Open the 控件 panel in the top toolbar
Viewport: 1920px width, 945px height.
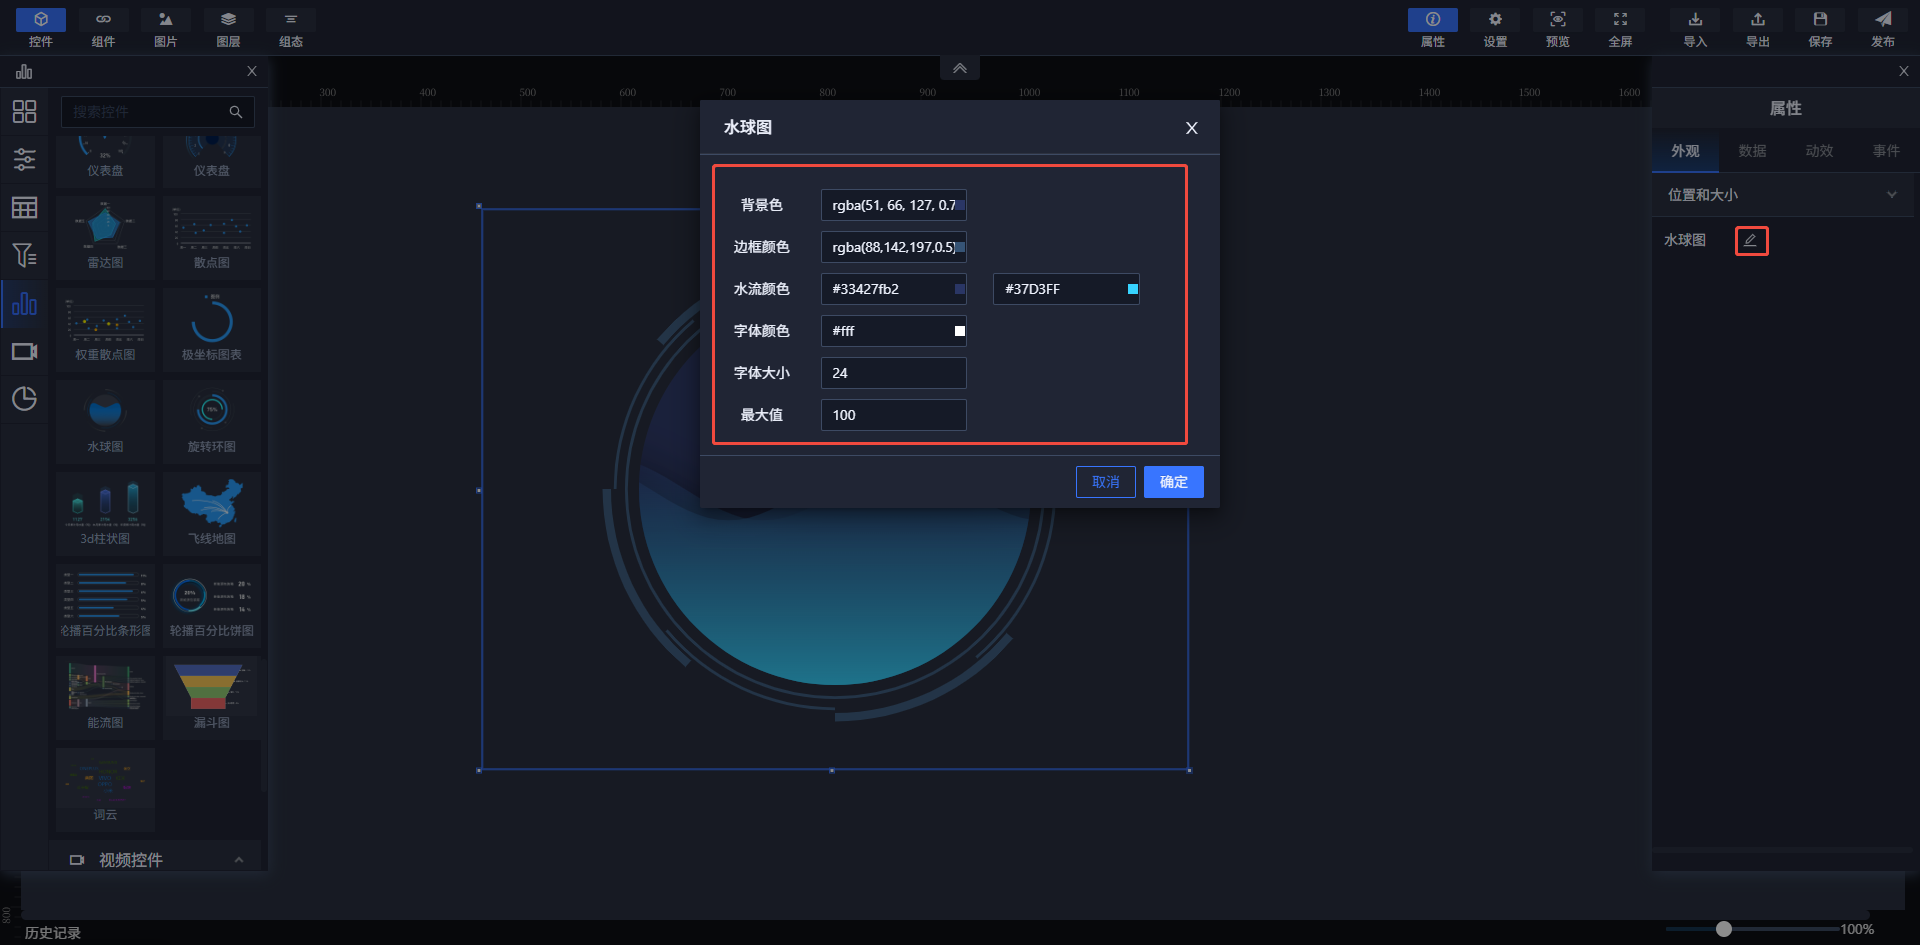(41, 28)
